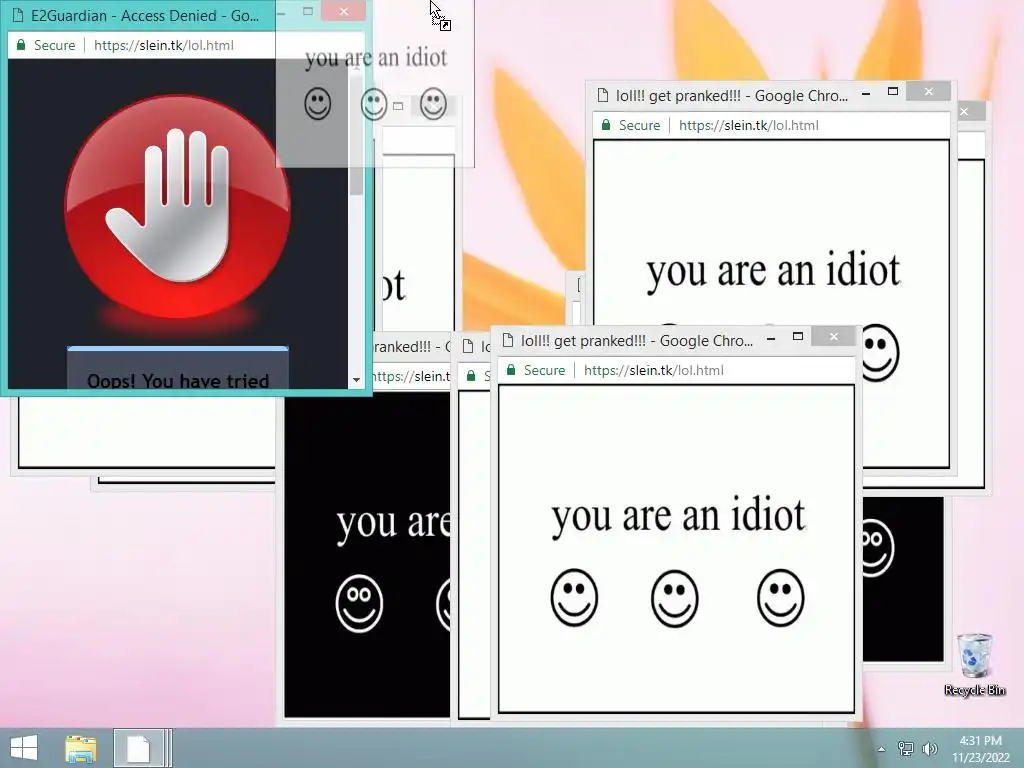Minimize the front get pranked window

pos(771,338)
